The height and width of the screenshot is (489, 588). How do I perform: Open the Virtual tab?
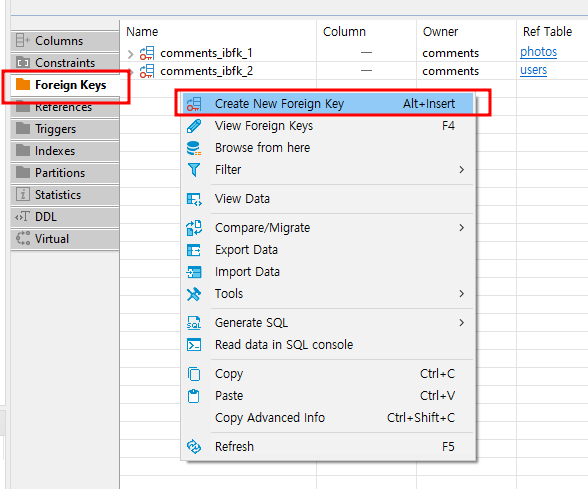[x=65, y=239]
